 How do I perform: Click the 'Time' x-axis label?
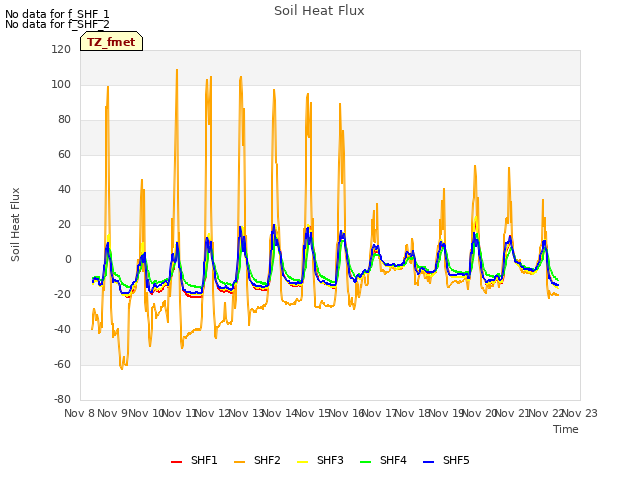566,429
